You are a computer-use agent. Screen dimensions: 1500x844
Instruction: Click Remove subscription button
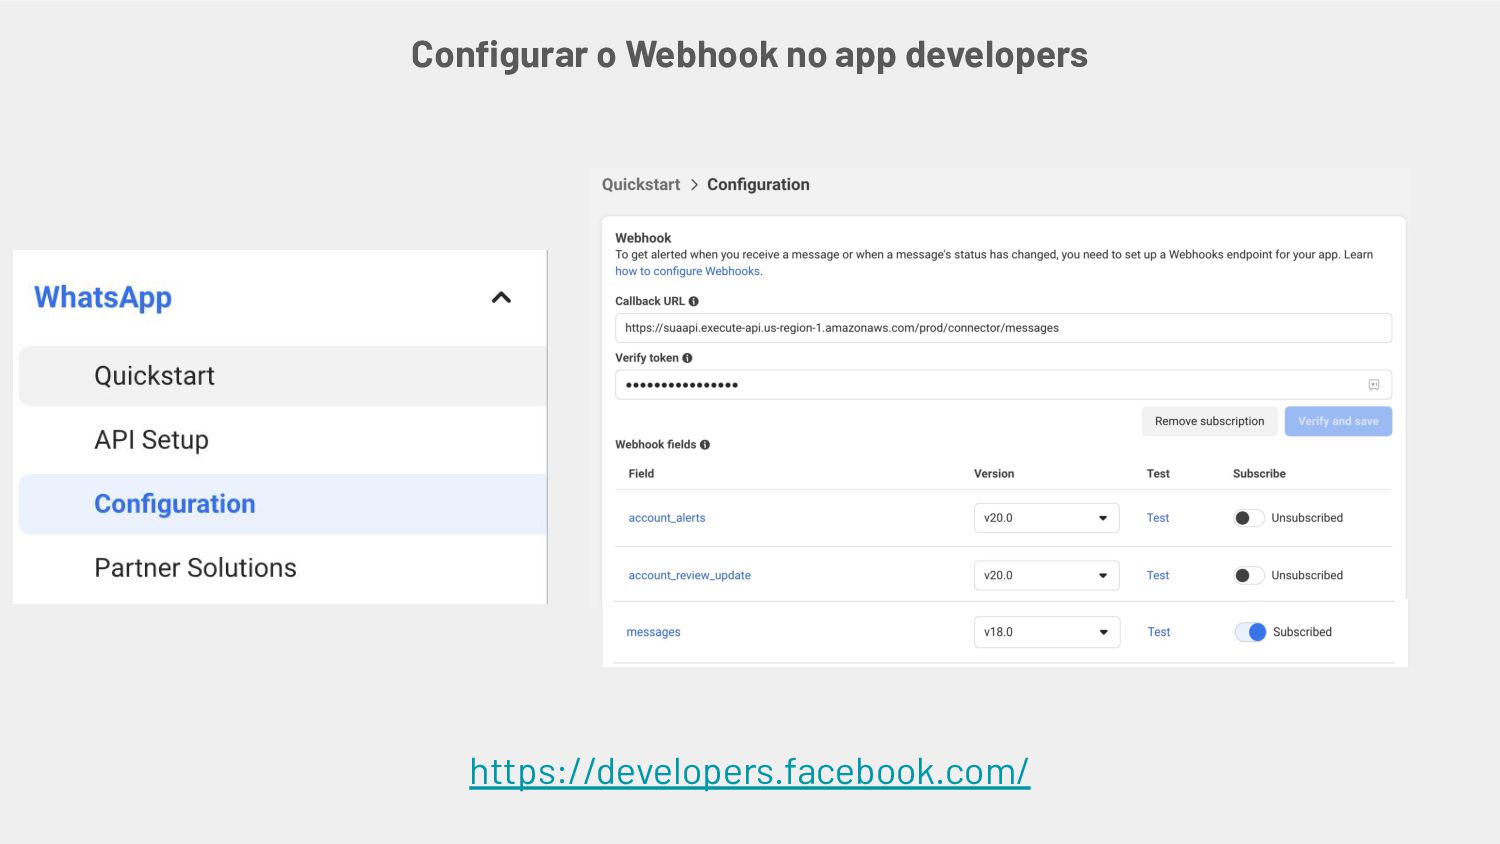click(x=1209, y=421)
